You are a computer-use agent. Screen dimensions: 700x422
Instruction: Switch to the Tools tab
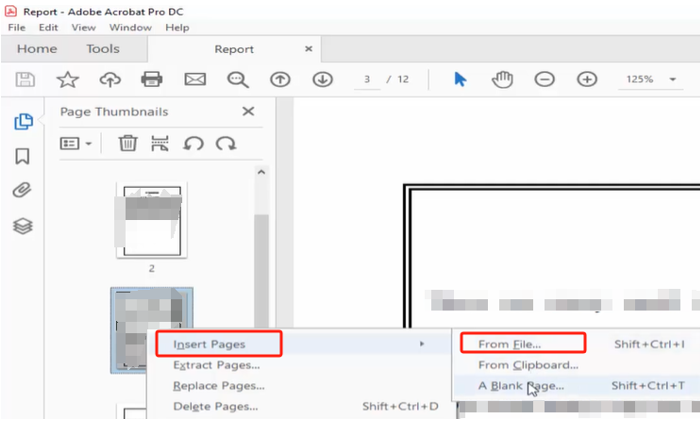pyautogui.click(x=103, y=49)
